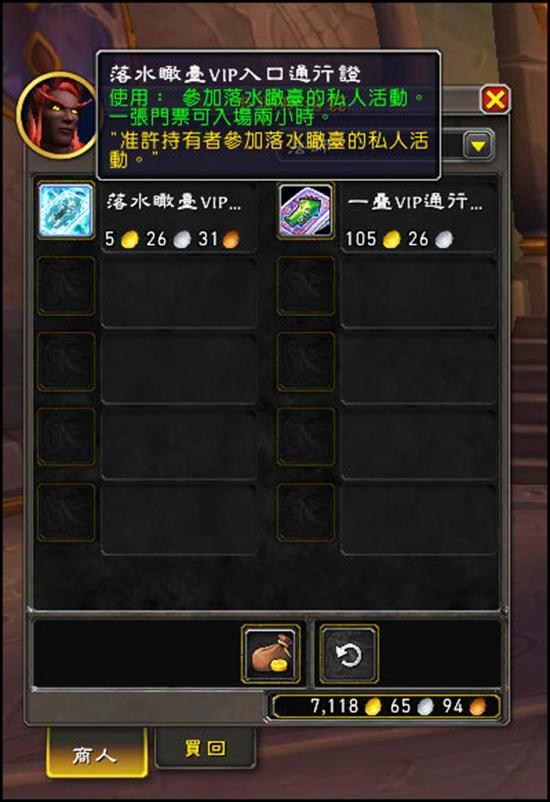Click the gold coin icon in money bar
The height and width of the screenshot is (802, 550).
click(373, 707)
